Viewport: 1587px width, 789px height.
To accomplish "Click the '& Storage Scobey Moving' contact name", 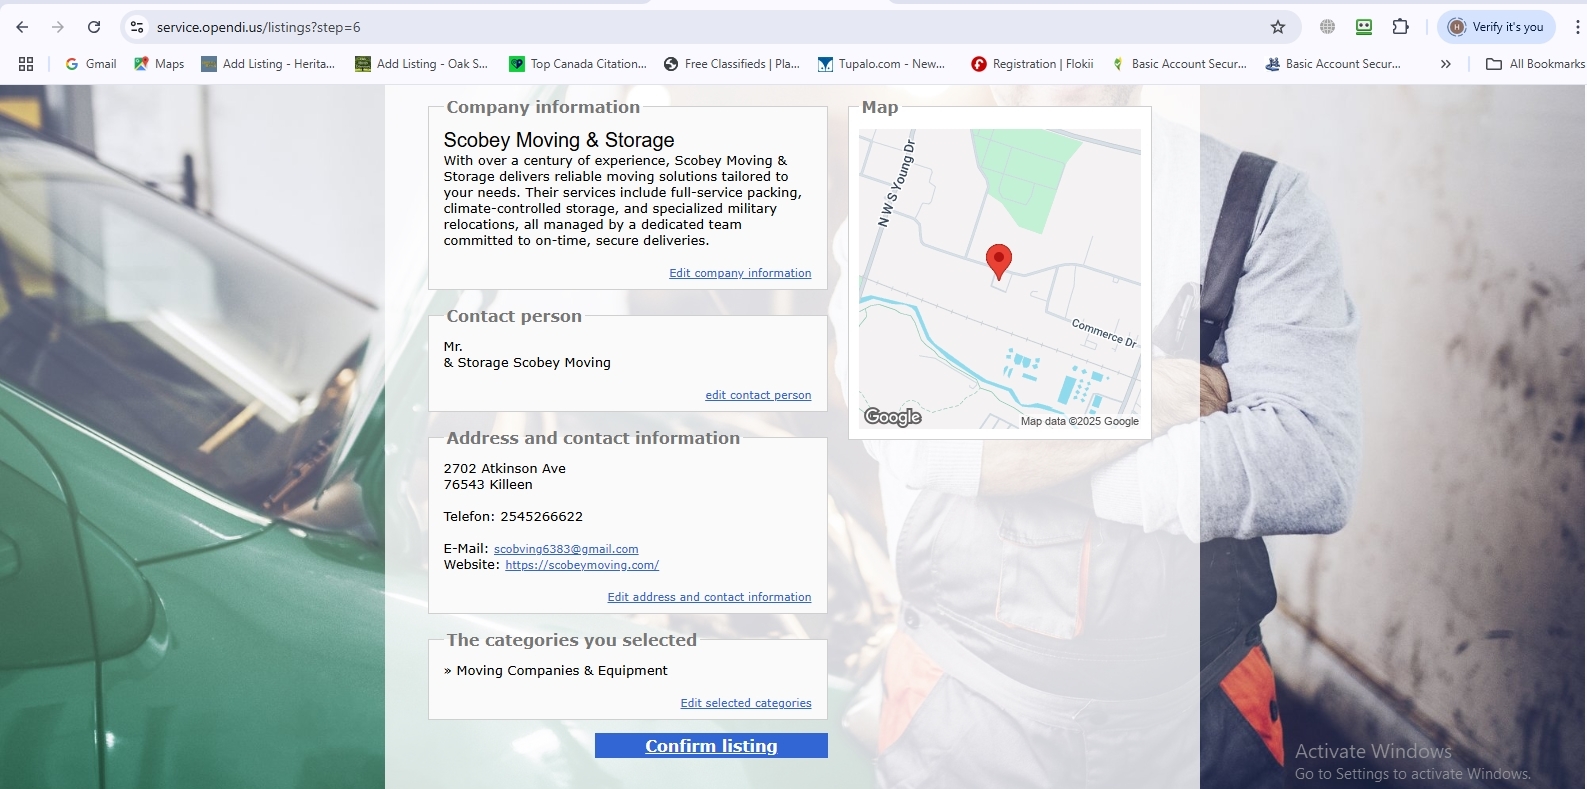I will tap(527, 362).
